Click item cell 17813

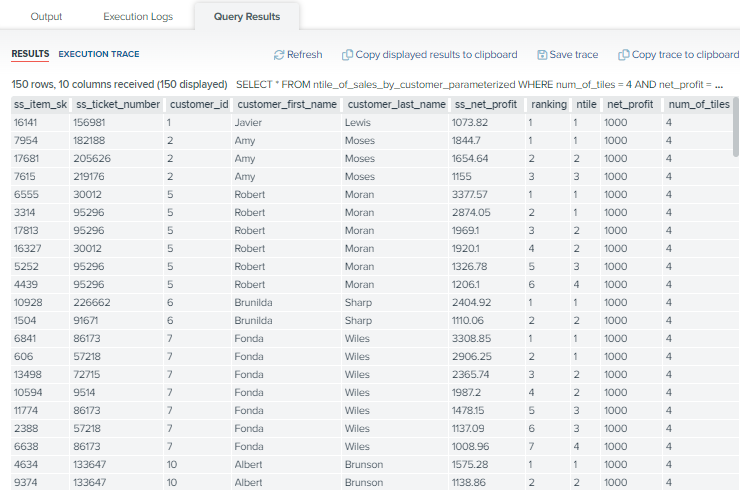coord(40,230)
